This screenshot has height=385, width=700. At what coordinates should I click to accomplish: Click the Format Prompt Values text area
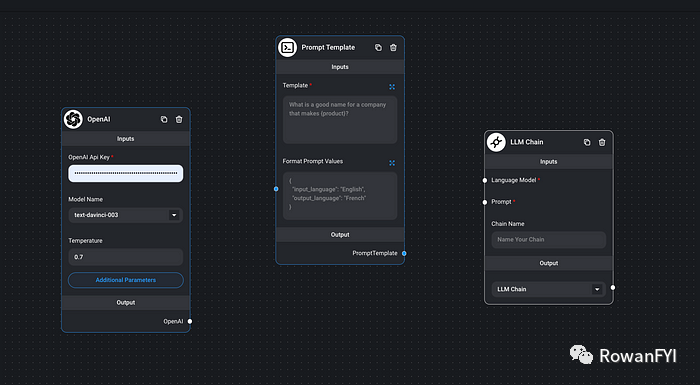pos(340,196)
